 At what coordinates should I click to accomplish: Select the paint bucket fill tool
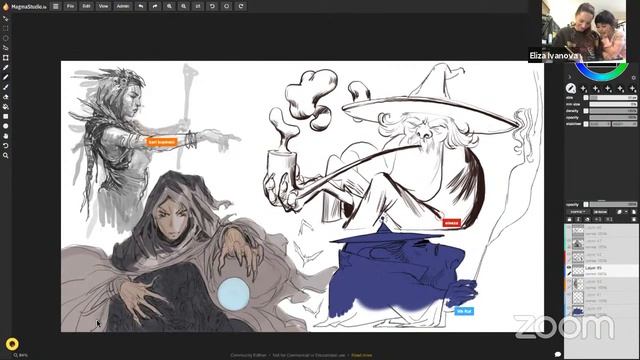click(5, 107)
